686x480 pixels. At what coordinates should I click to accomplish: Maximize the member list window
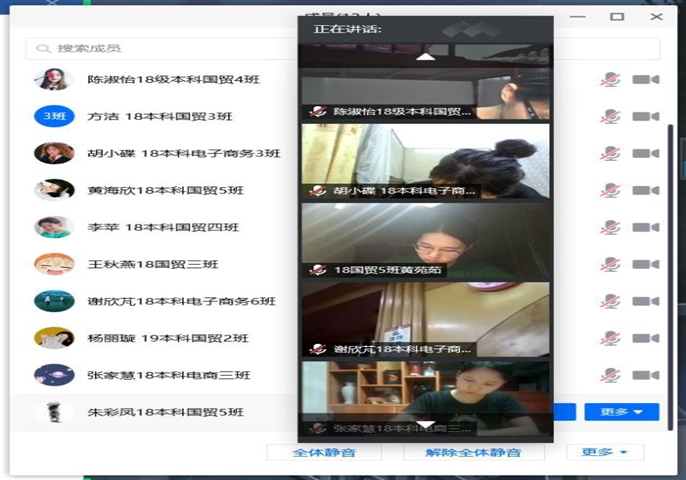point(617,17)
